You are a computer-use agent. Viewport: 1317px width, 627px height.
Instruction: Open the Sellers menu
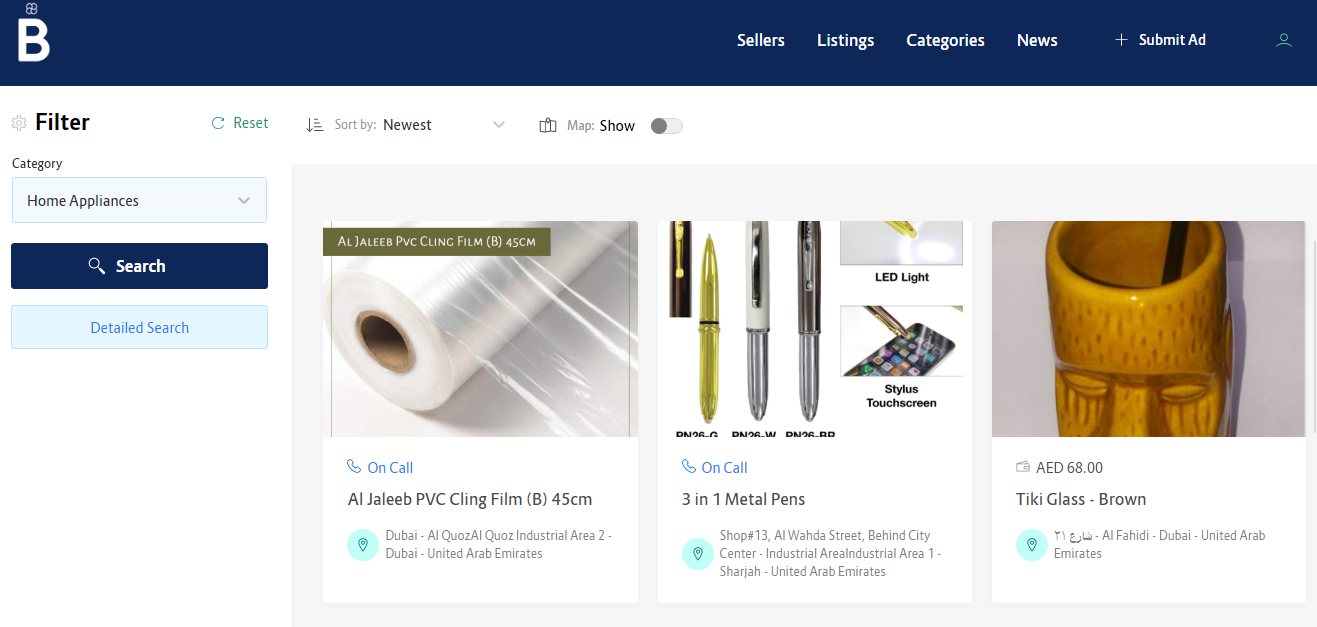(761, 40)
